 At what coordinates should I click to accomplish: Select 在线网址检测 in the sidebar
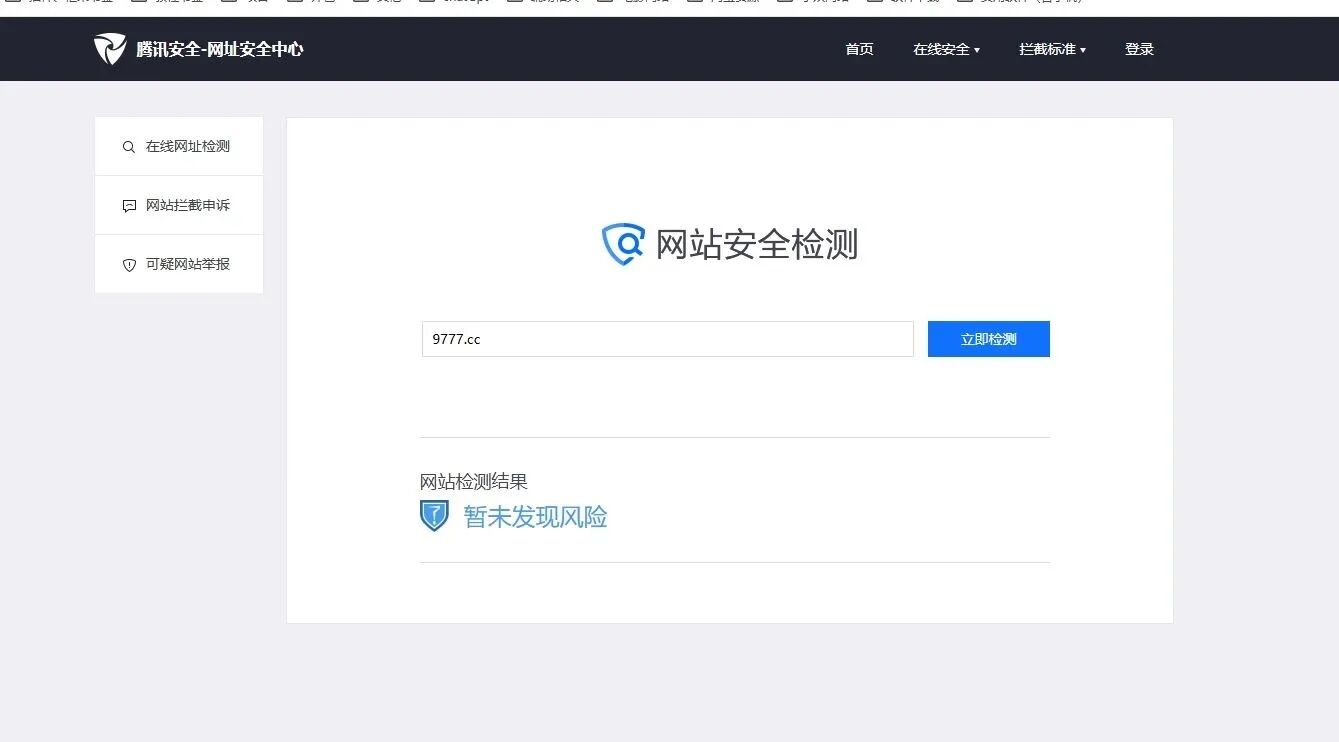click(179, 146)
